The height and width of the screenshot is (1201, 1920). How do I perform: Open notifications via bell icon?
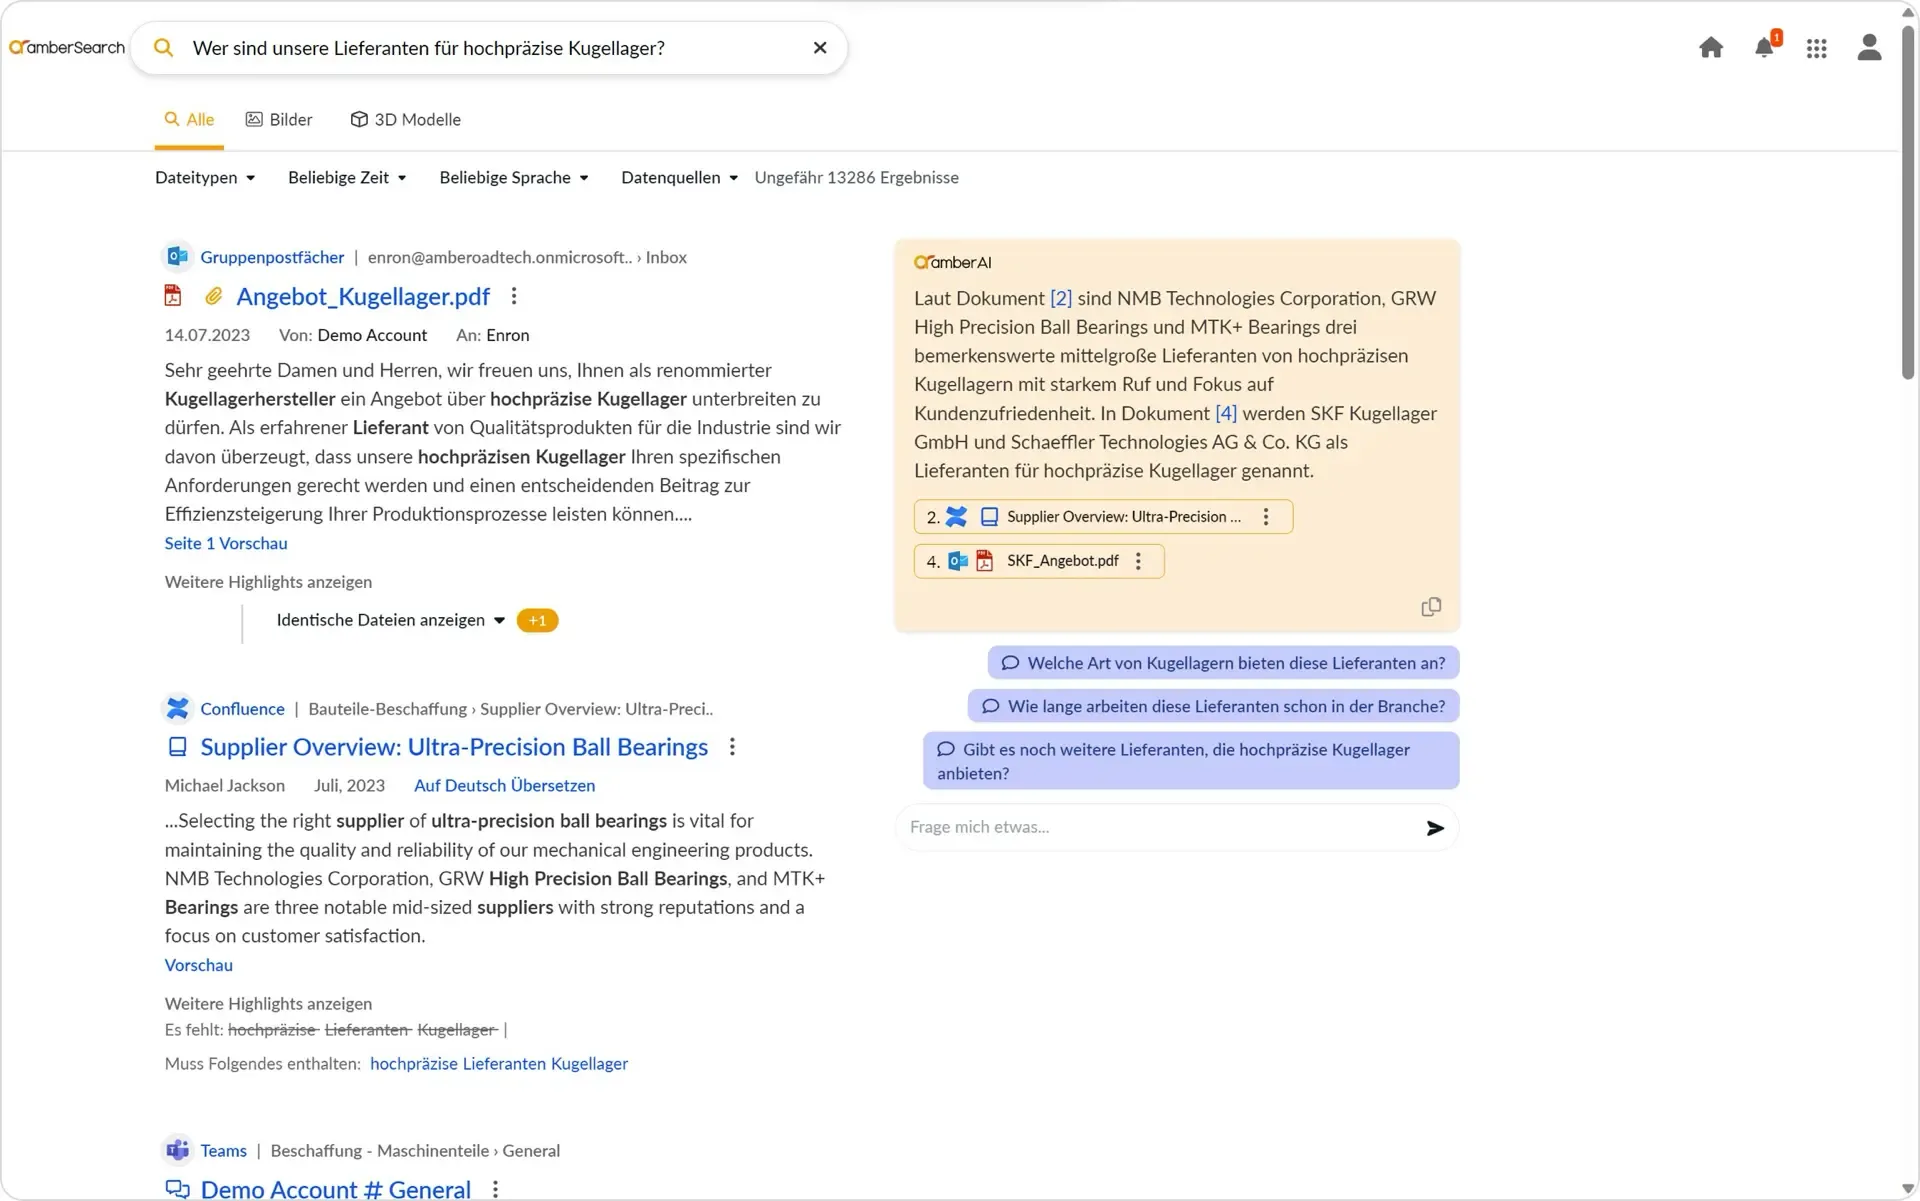1764,47
